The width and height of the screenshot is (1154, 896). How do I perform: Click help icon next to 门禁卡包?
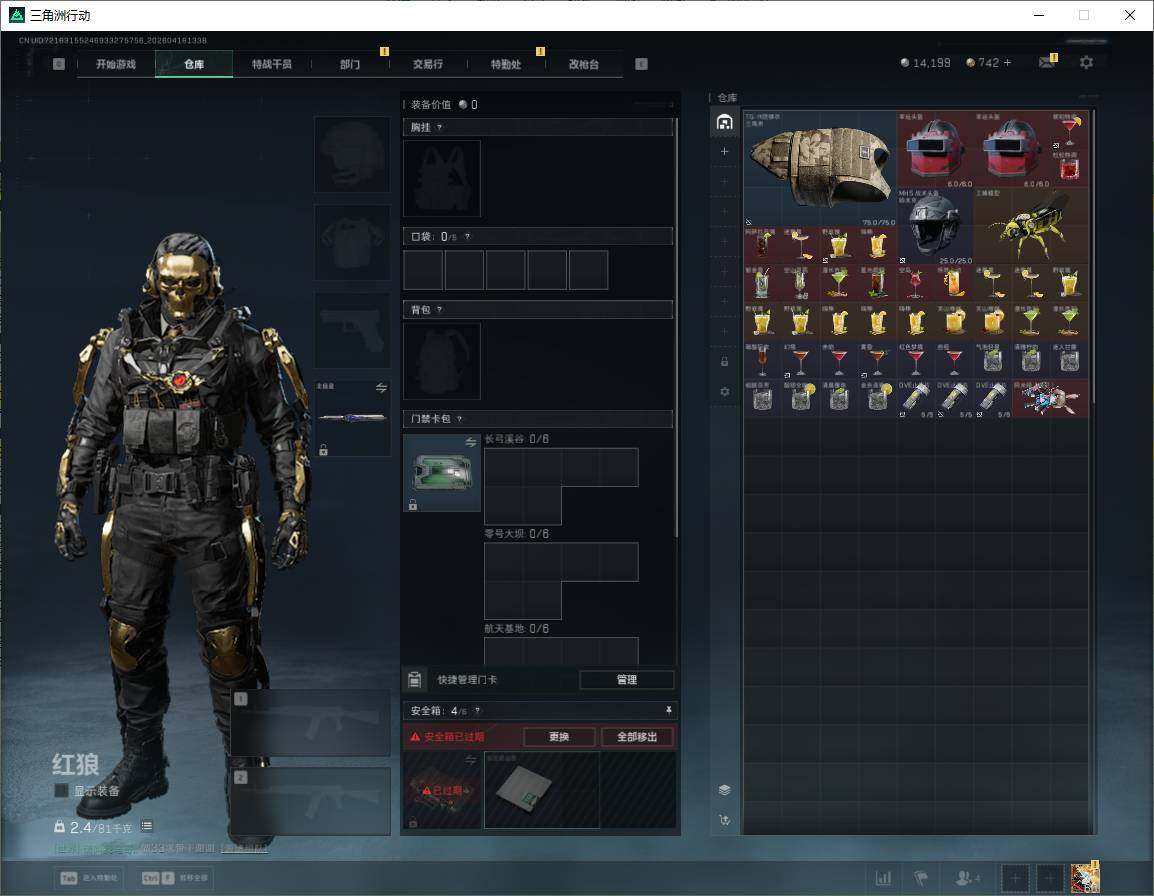pos(459,419)
